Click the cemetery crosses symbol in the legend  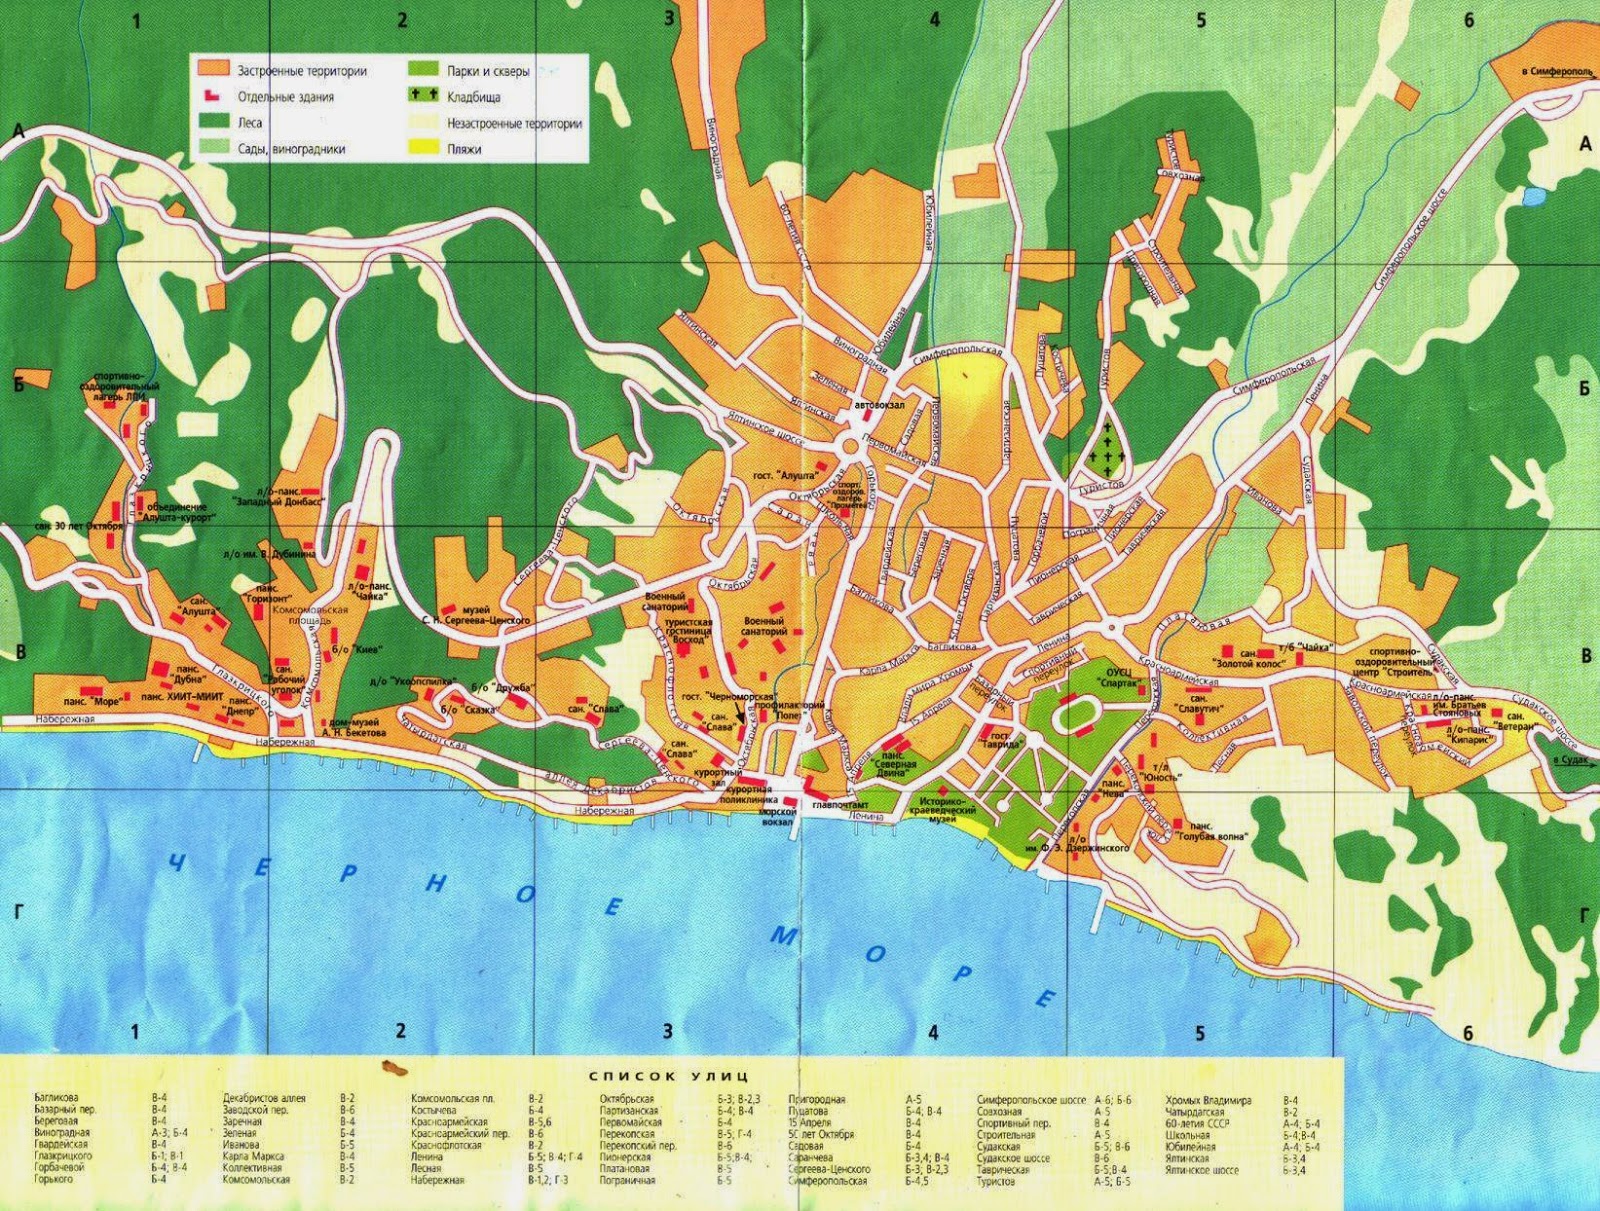point(422,95)
